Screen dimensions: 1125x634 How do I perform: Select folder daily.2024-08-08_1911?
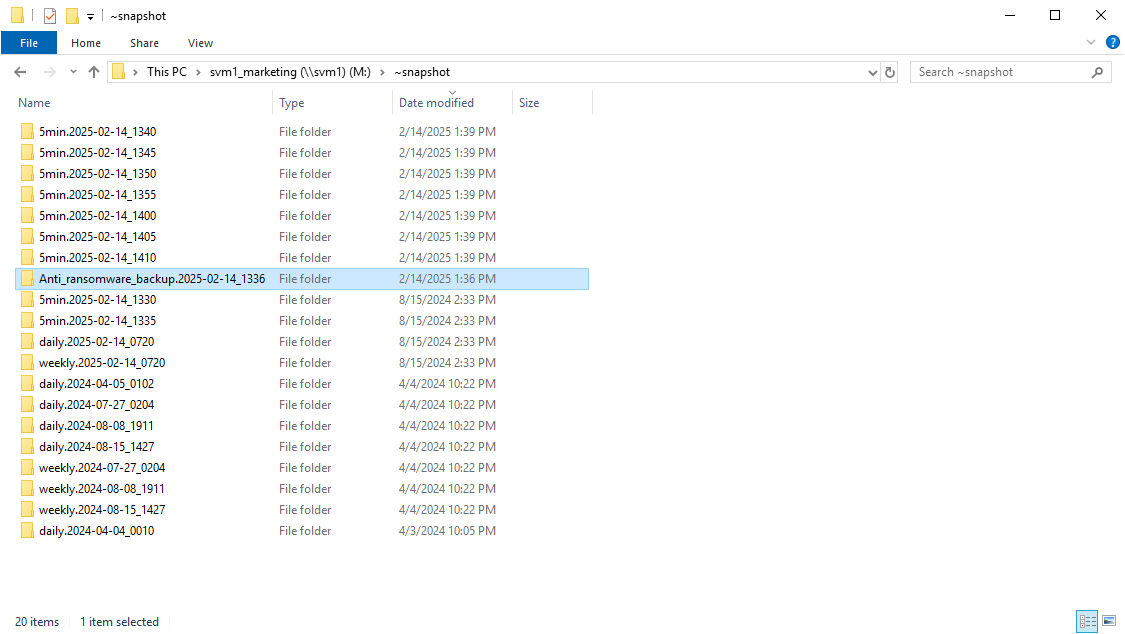click(x=96, y=426)
